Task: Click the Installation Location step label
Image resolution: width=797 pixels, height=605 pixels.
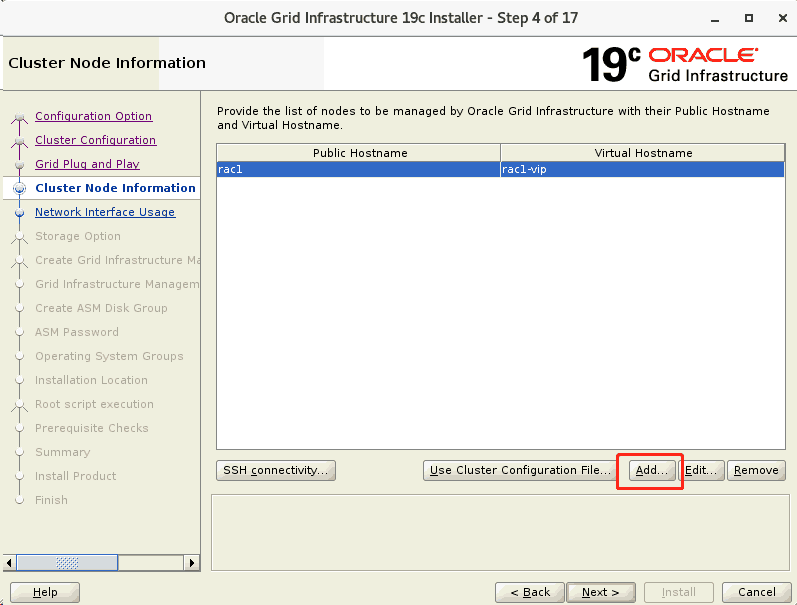Action: coord(91,380)
